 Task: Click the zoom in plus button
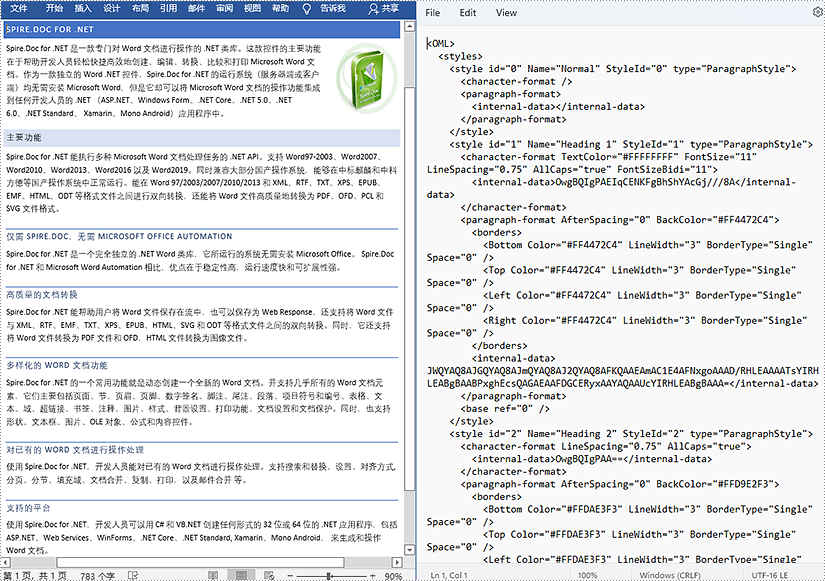point(373,576)
